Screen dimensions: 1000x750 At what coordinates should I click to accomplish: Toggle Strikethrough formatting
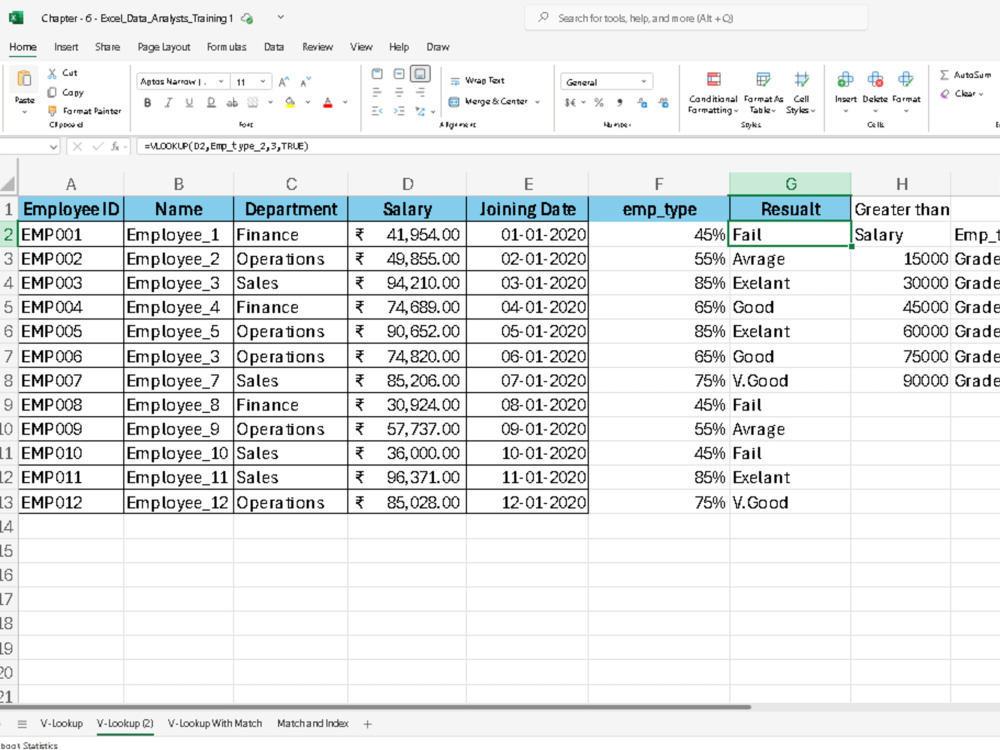[232, 103]
